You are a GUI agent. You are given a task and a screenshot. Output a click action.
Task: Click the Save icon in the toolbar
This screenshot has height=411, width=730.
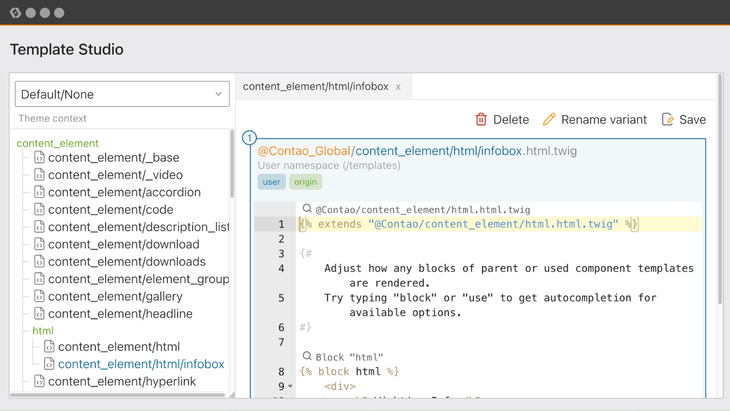[x=667, y=119]
